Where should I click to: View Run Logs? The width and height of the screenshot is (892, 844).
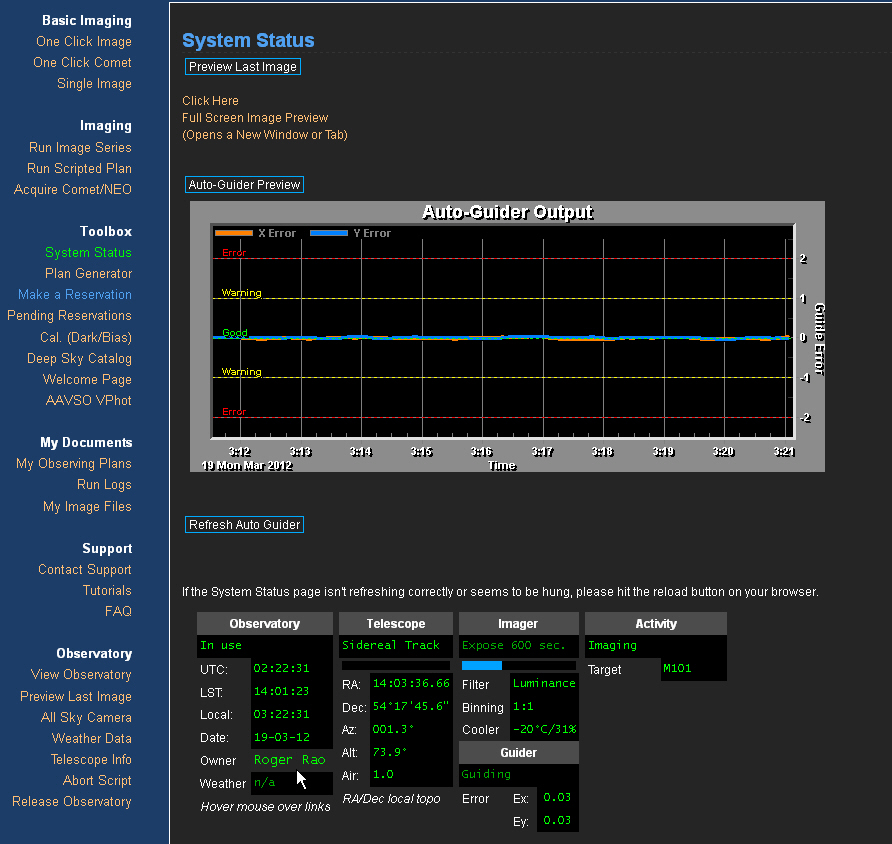click(104, 485)
